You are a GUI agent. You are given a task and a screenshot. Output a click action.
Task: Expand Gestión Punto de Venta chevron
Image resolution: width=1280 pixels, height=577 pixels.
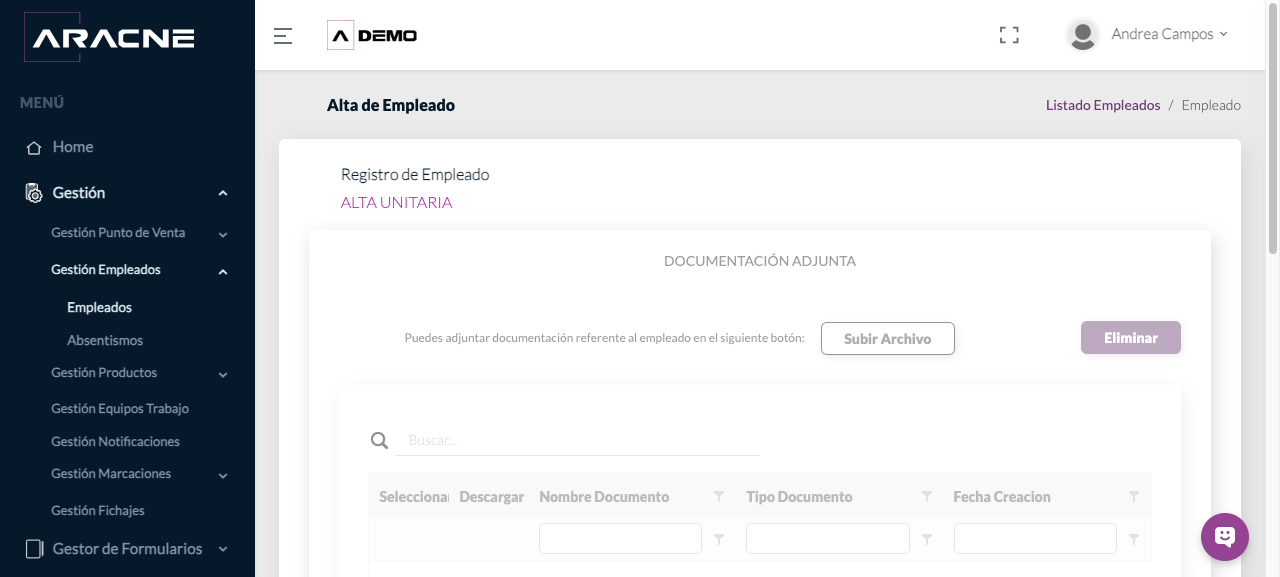coord(223,235)
